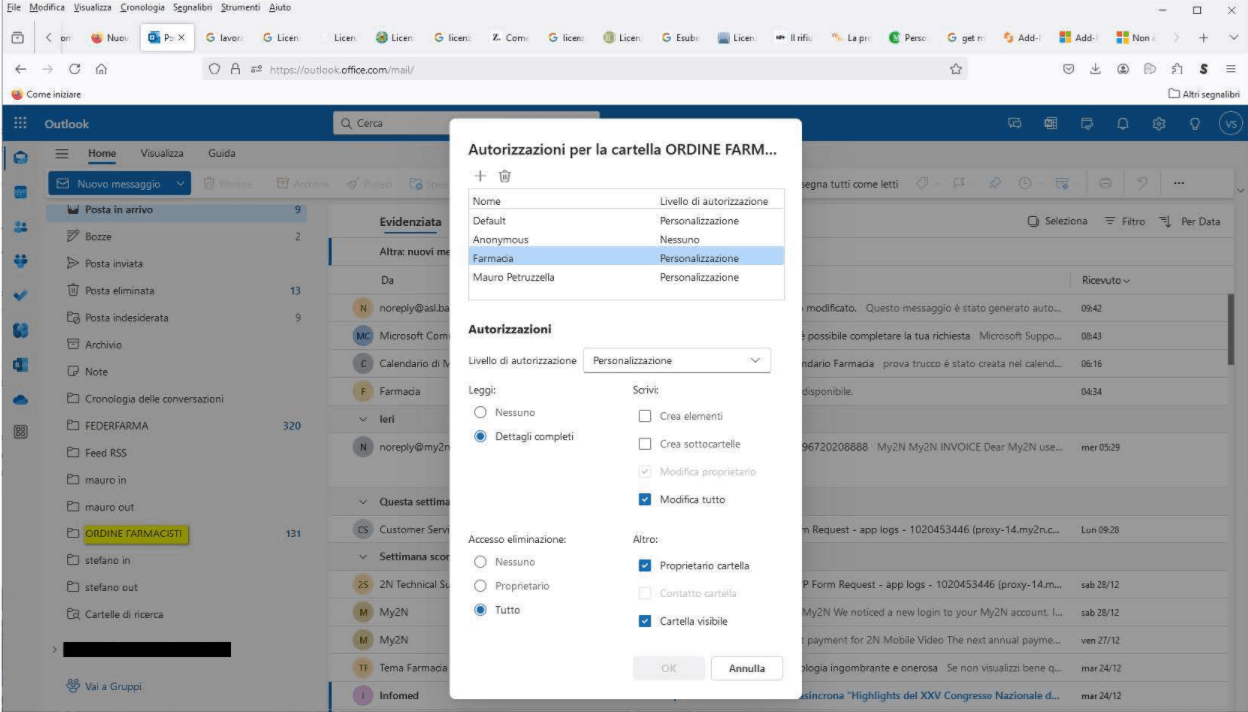Uncheck Proprietario cartella checkbox

click(645, 565)
